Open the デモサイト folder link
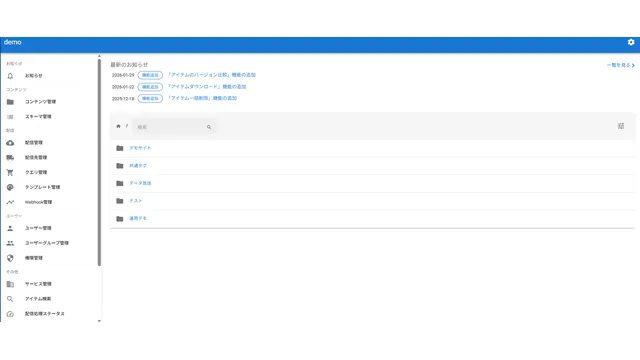The width and height of the screenshot is (640, 360). click(x=140, y=148)
